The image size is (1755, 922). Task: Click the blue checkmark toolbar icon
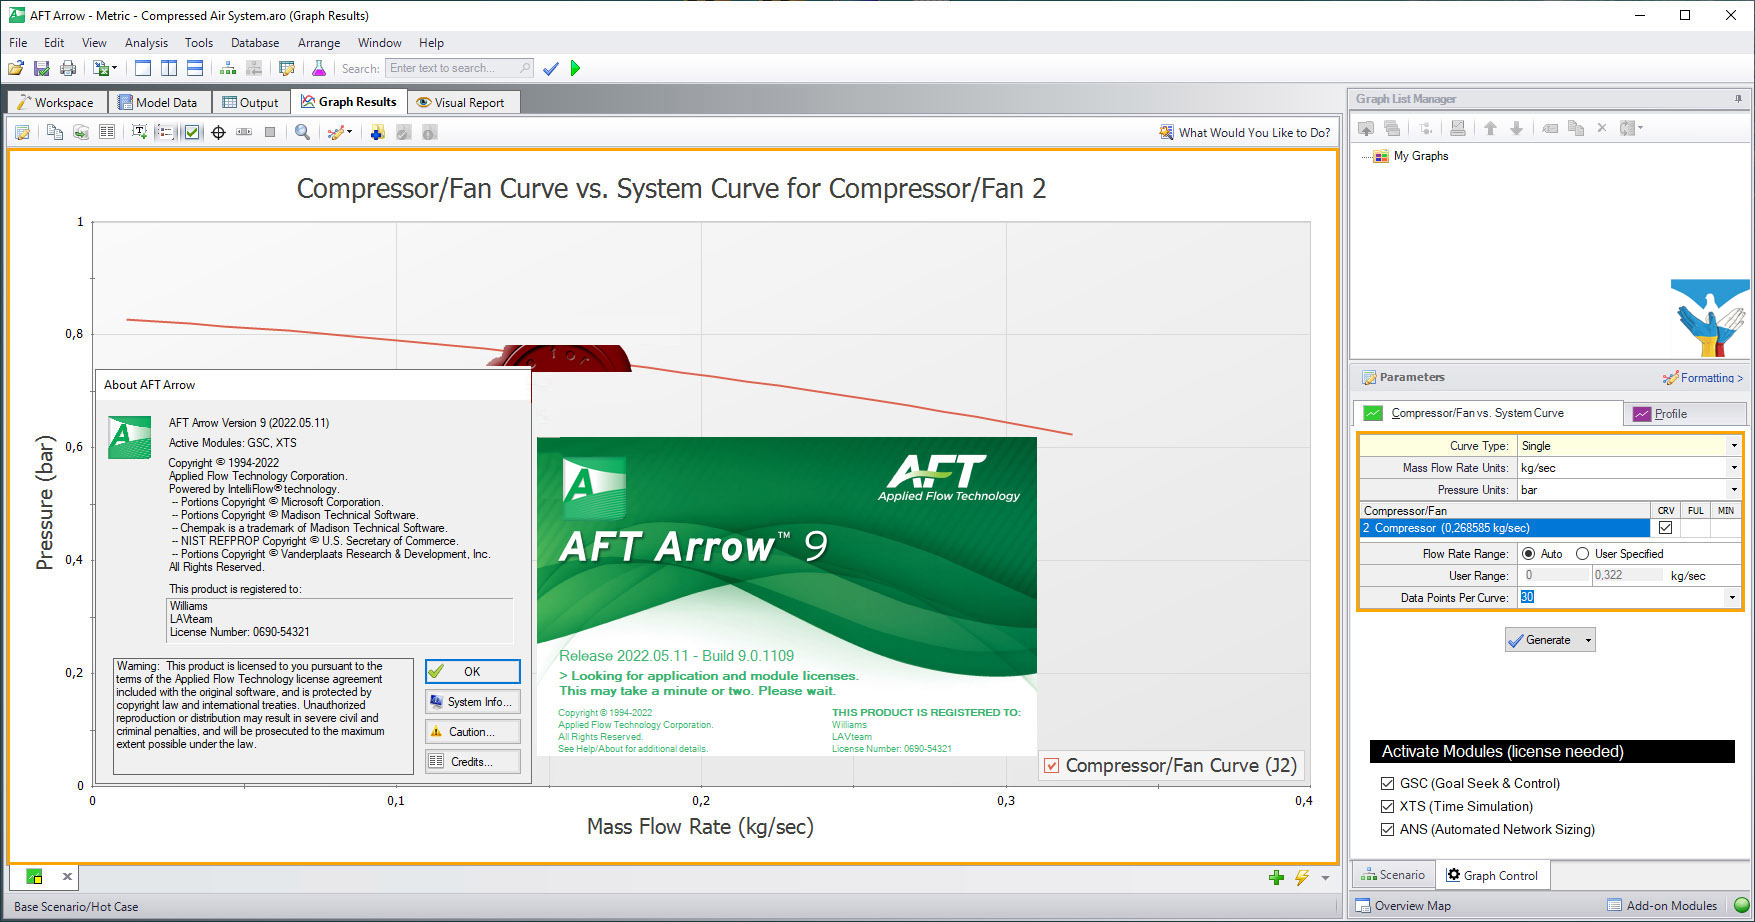tap(551, 68)
